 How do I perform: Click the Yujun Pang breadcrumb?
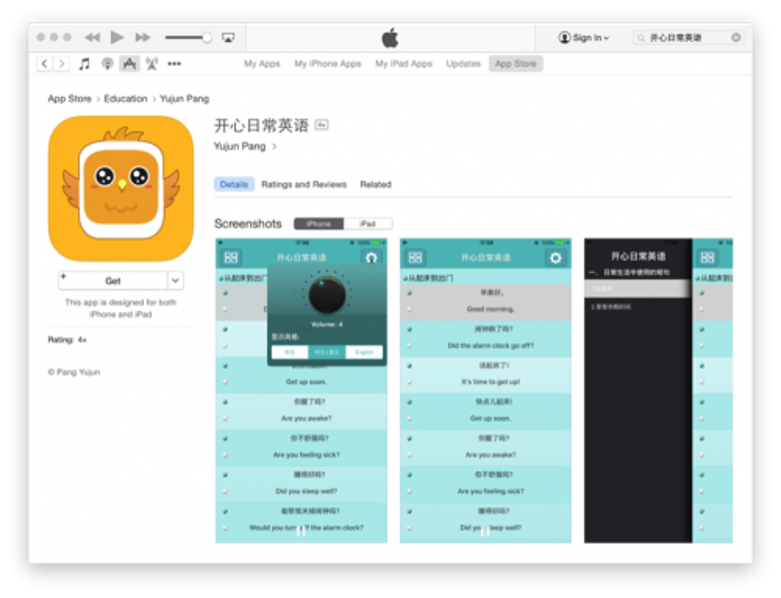point(184,99)
